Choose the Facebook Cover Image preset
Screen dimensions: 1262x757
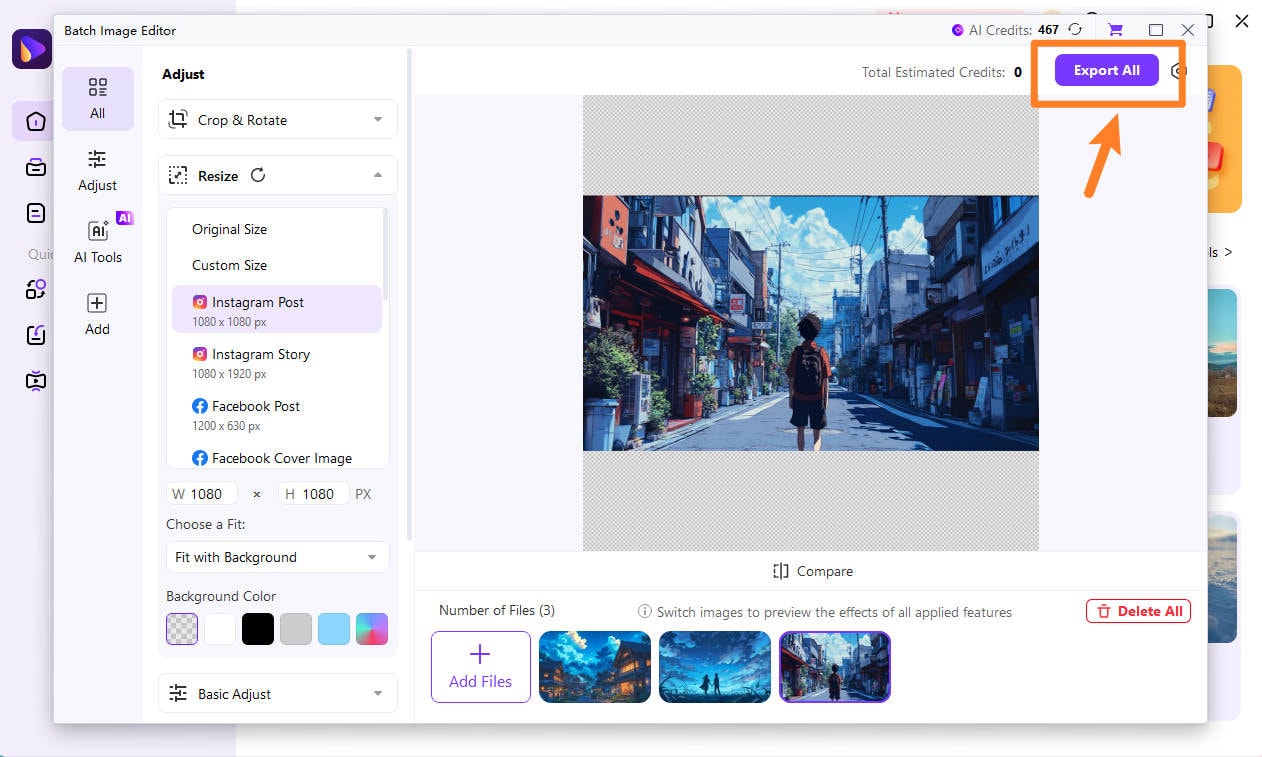click(x=277, y=458)
